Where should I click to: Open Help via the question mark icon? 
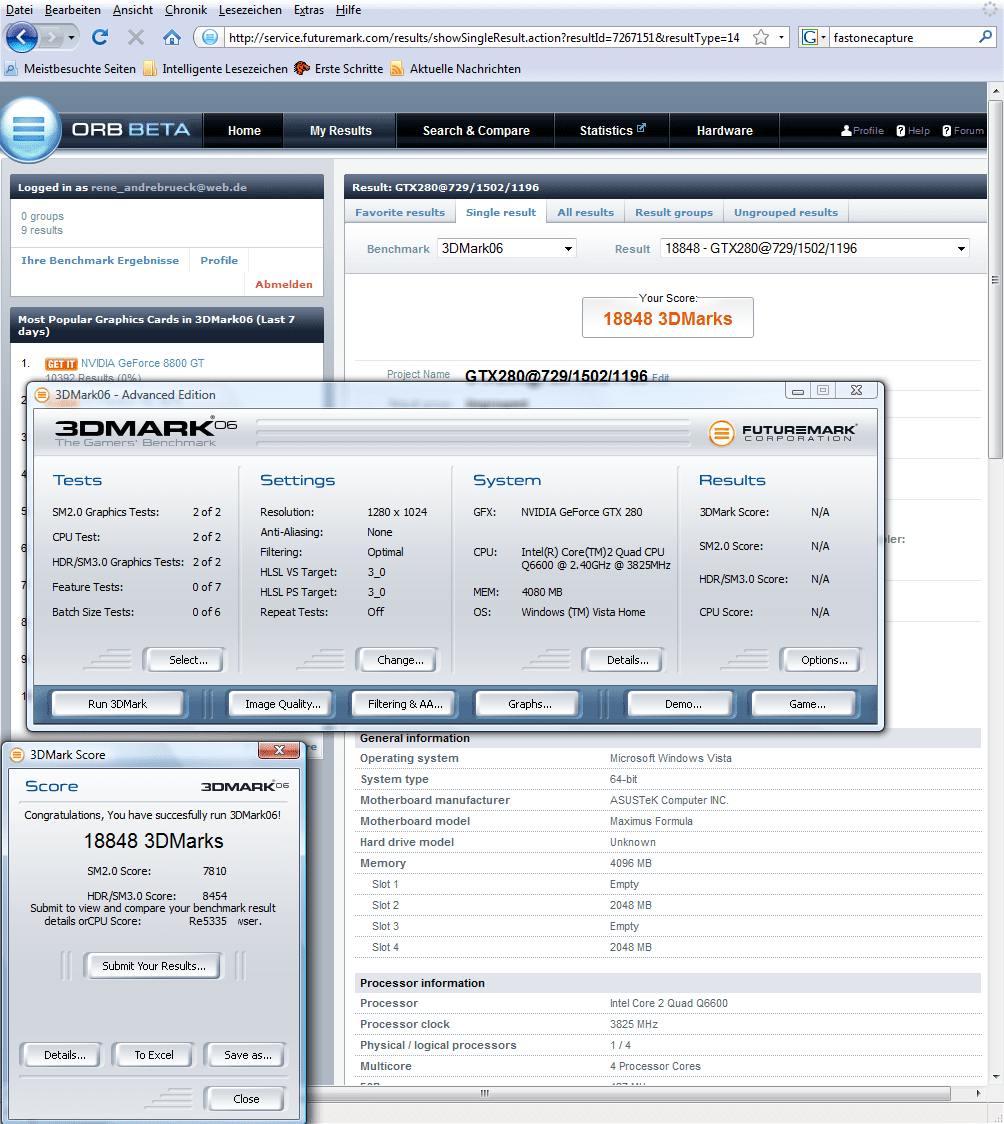point(901,130)
